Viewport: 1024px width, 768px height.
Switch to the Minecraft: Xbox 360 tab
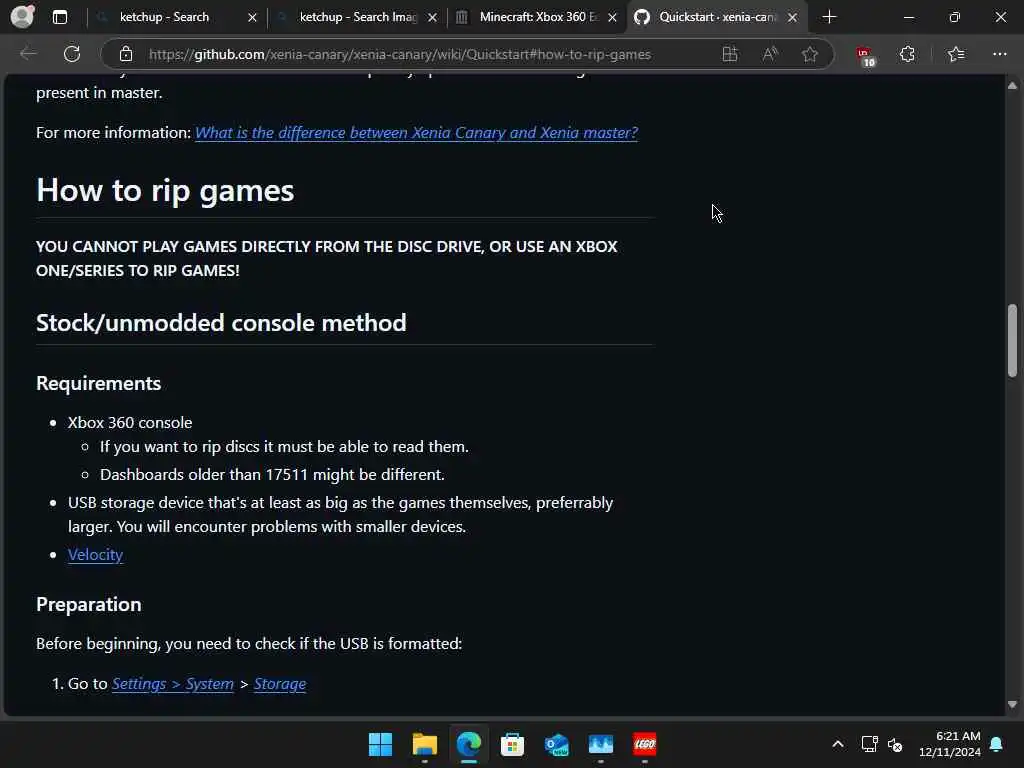[x=537, y=17]
